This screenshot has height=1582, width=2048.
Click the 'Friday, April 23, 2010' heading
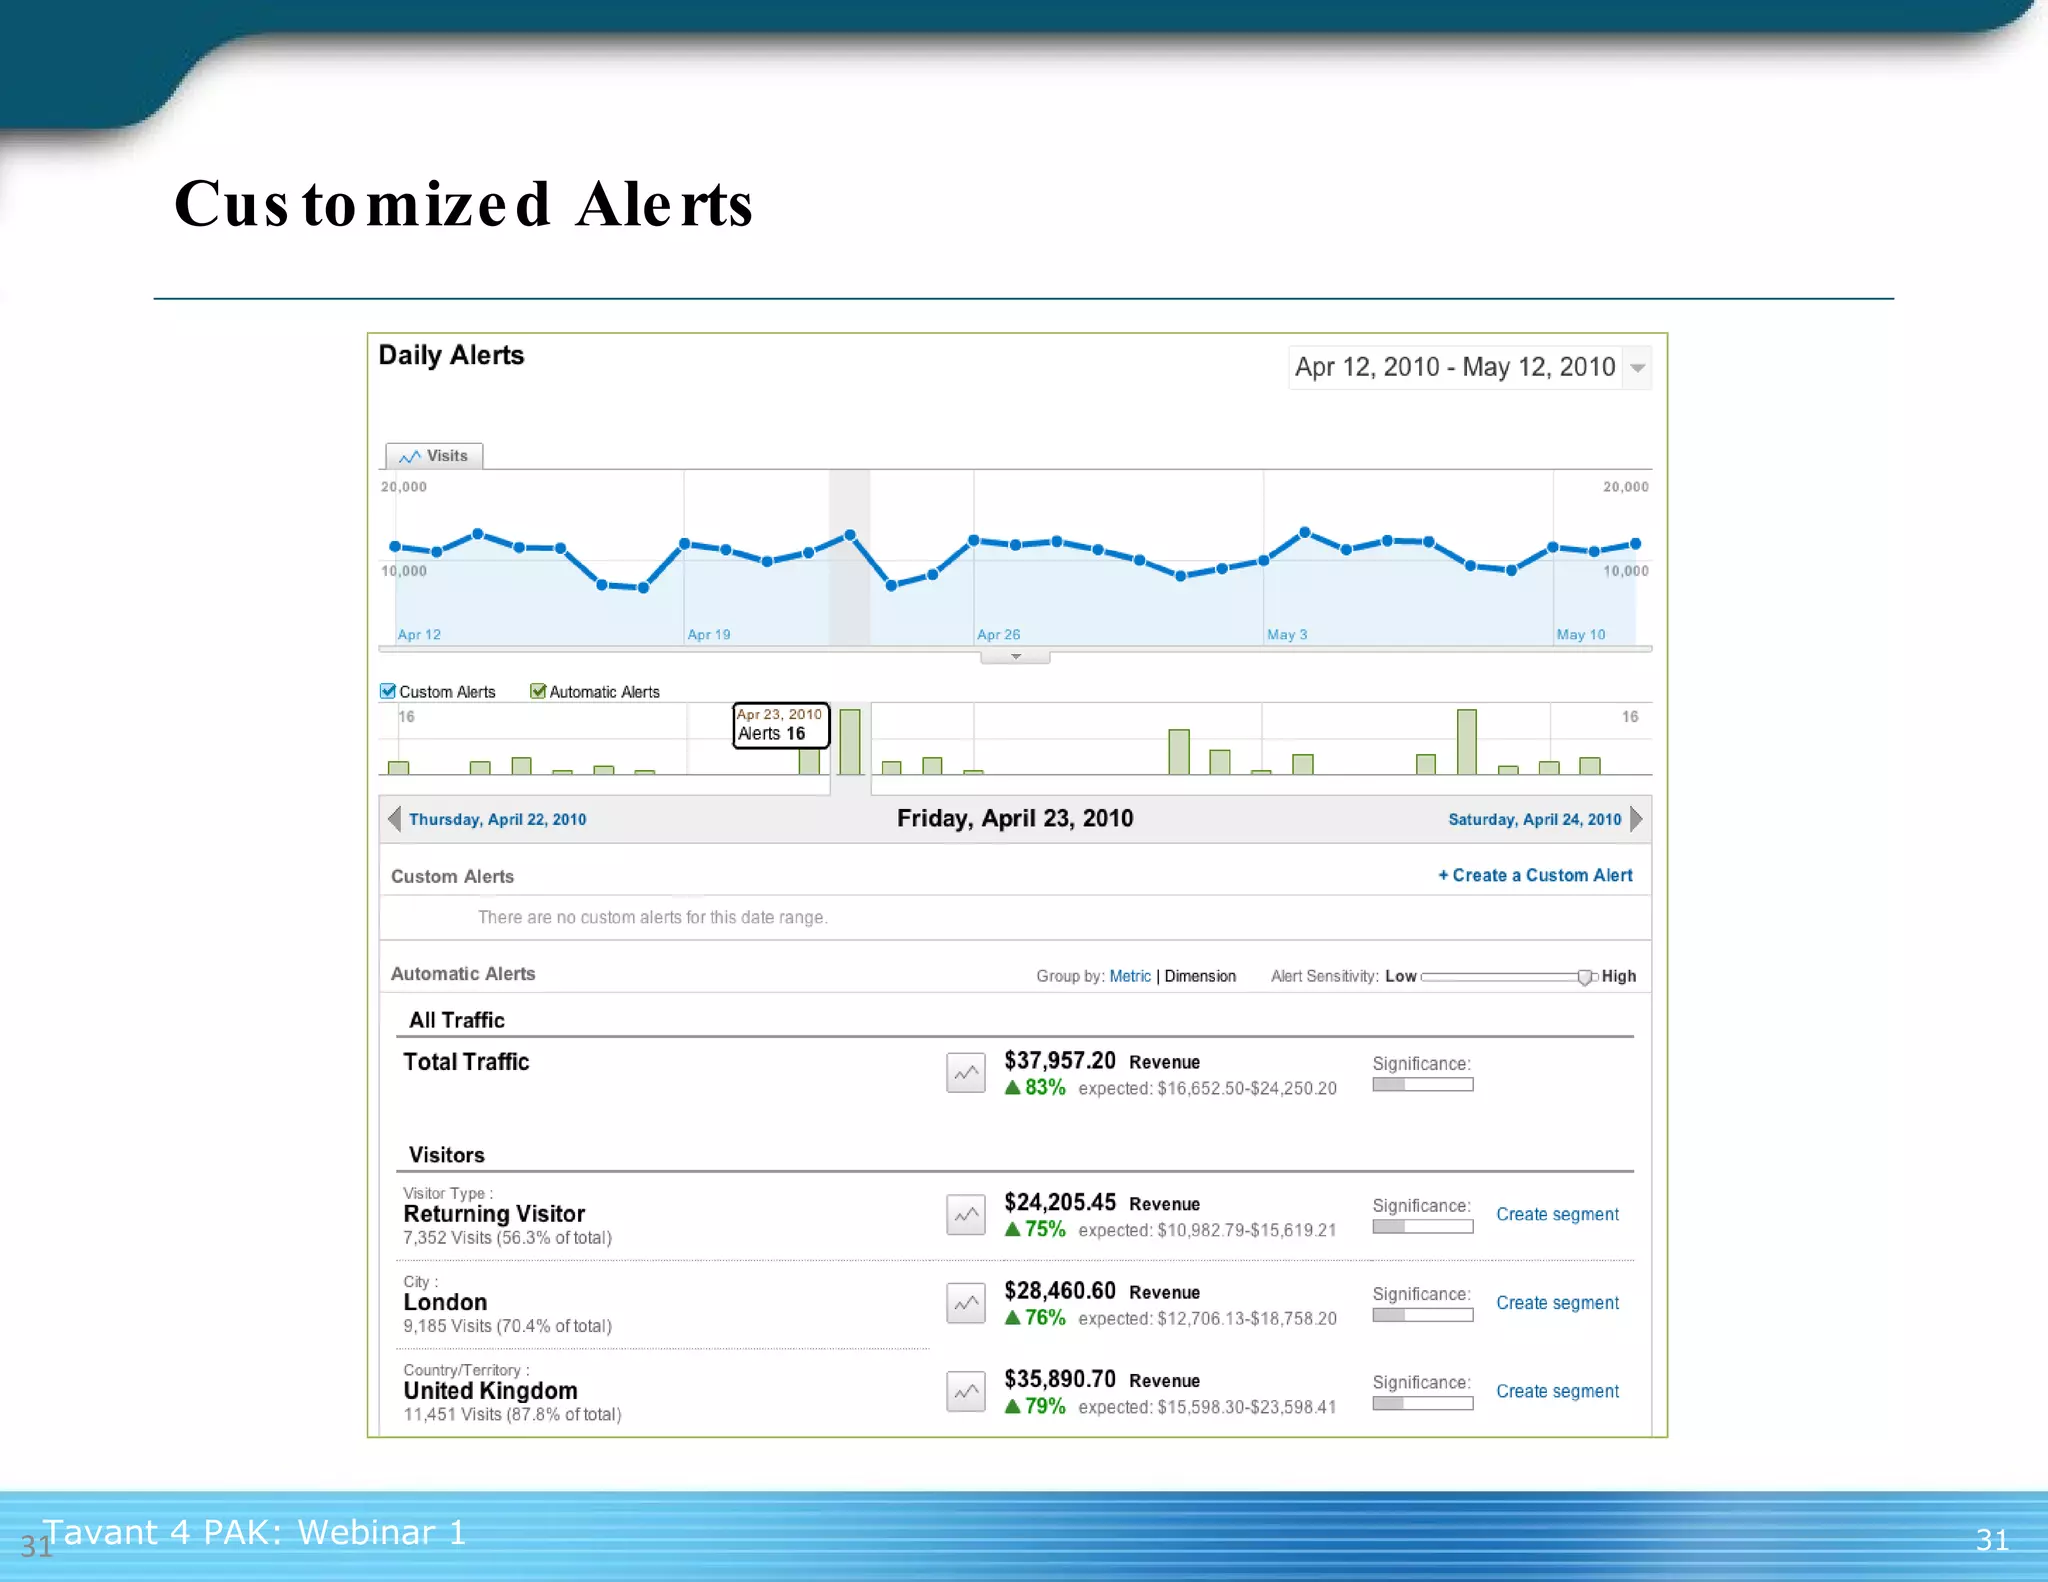click(x=1015, y=818)
